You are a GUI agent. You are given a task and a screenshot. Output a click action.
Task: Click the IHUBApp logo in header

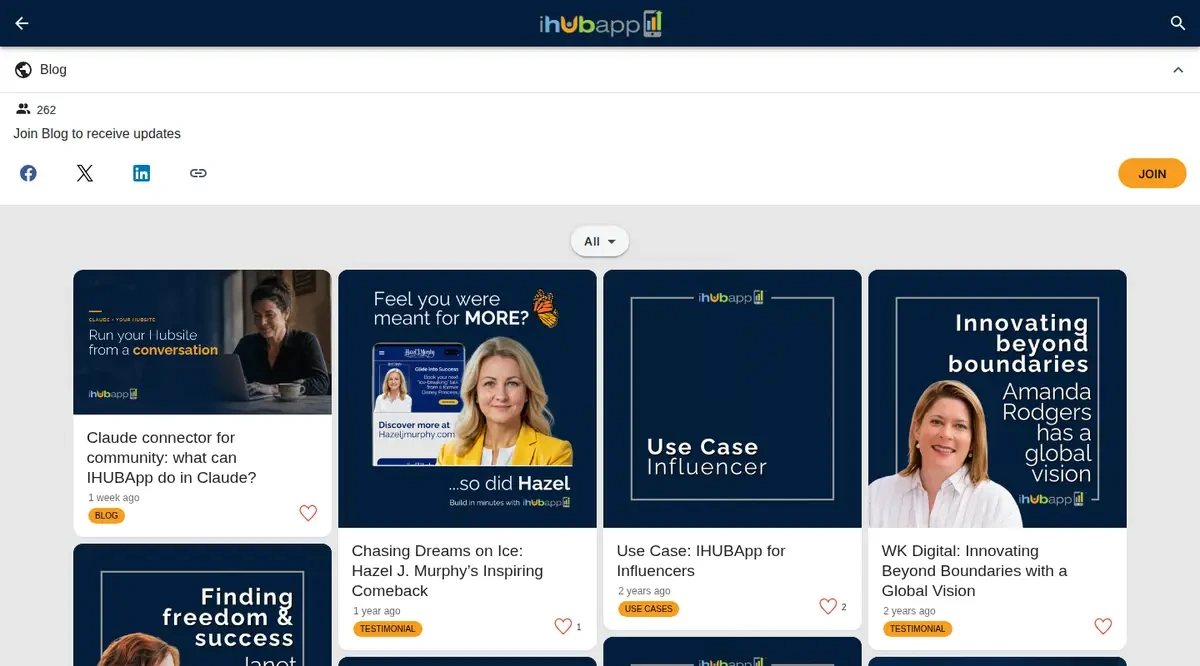click(600, 23)
